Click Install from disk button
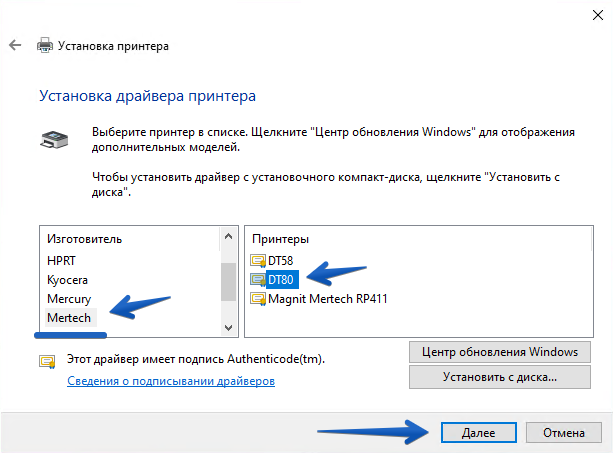This screenshot has width=613, height=453. coord(499,377)
